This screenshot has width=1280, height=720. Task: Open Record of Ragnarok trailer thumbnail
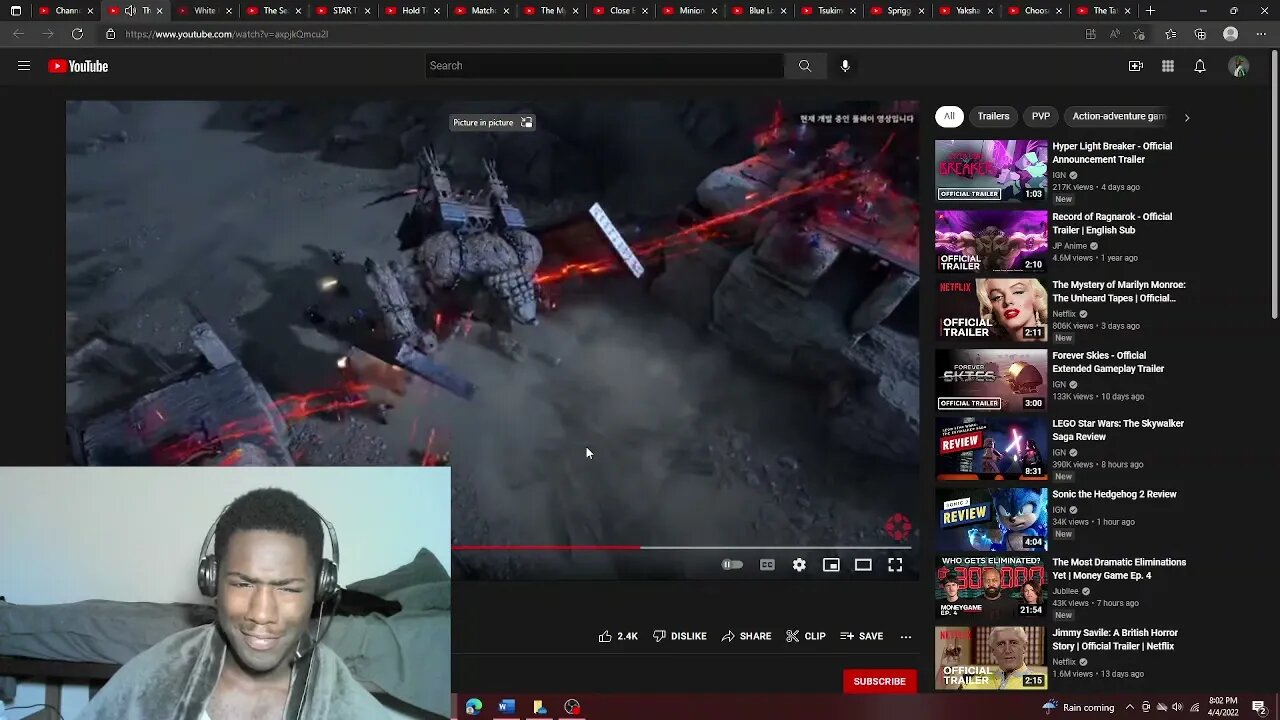tap(991, 240)
